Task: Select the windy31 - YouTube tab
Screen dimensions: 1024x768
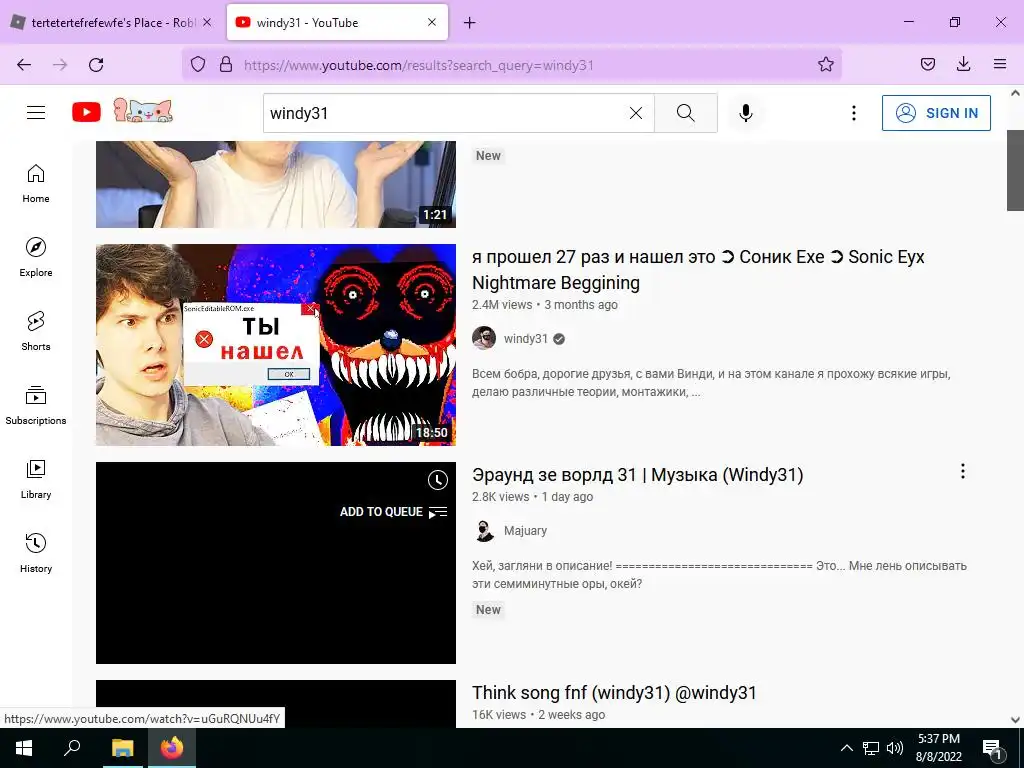Action: click(337, 23)
